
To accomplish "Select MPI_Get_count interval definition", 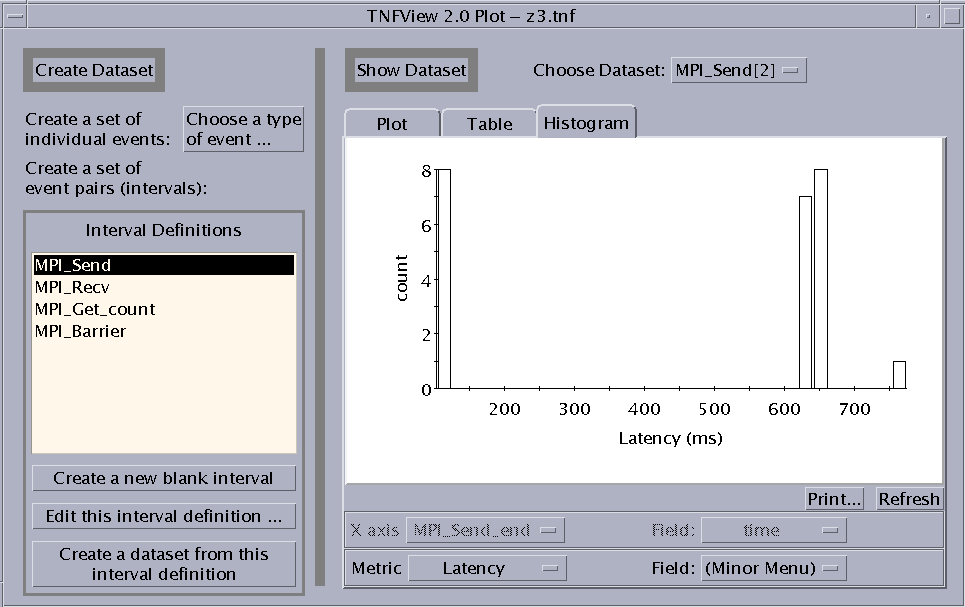I will coord(164,309).
